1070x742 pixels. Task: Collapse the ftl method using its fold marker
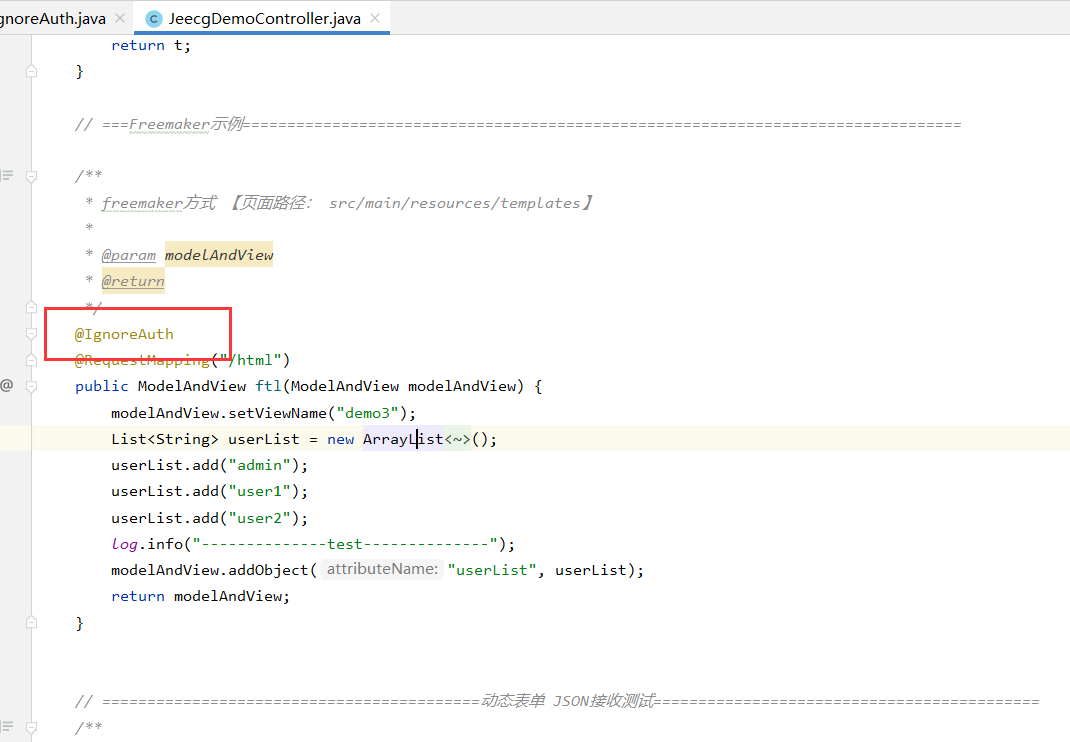click(31, 386)
